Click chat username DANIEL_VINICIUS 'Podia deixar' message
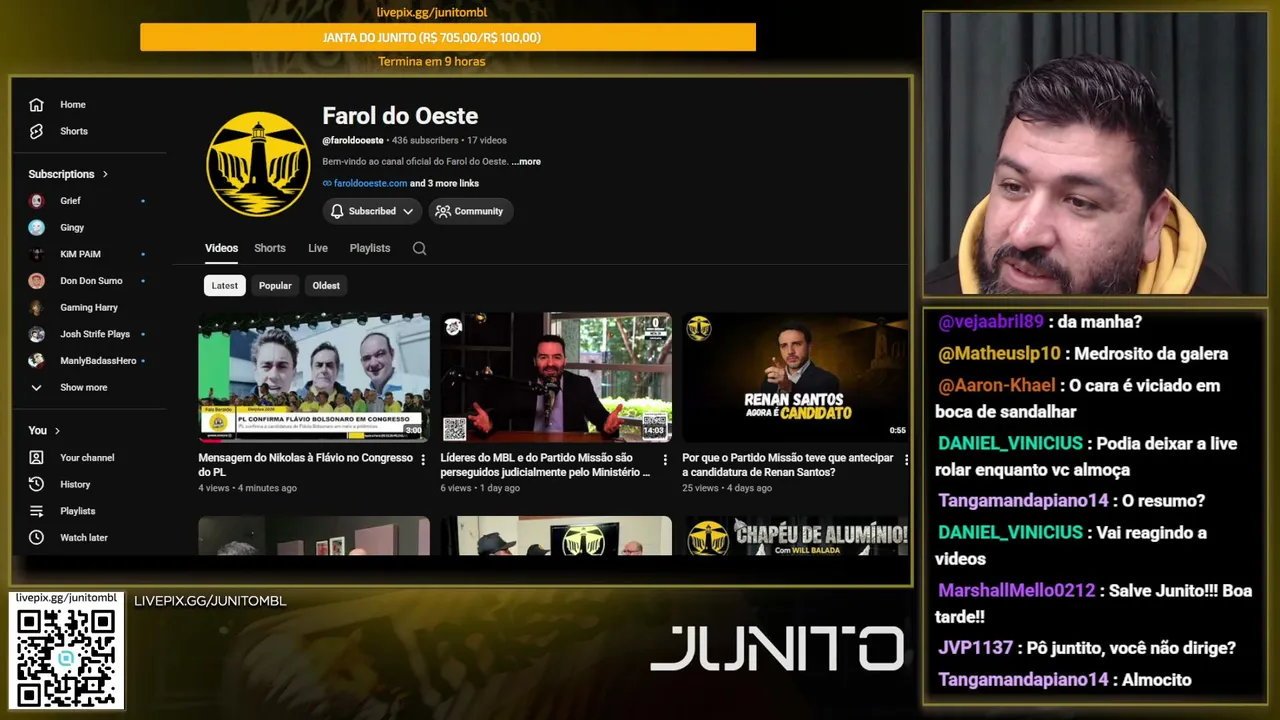The height and width of the screenshot is (720, 1280). click(x=1010, y=444)
